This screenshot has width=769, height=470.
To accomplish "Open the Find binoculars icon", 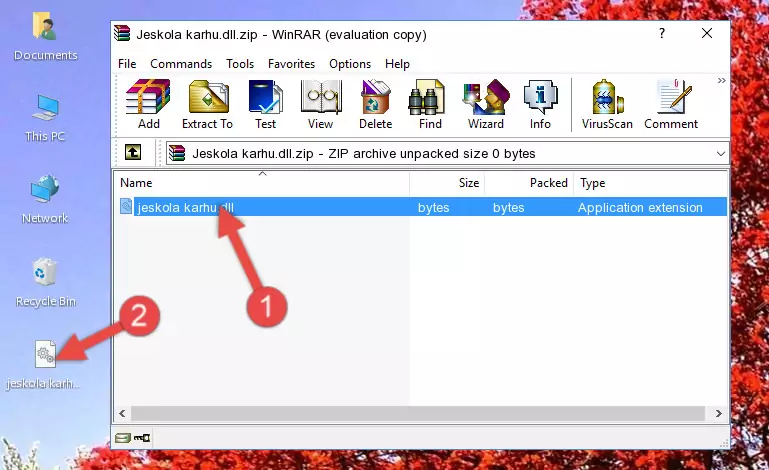I will pos(430,104).
